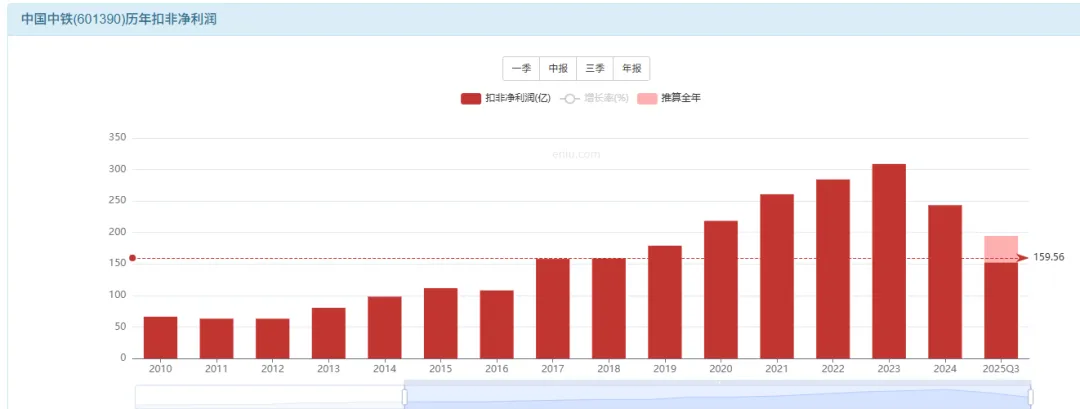
Task: Click the 2010 bar
Action: (160, 337)
